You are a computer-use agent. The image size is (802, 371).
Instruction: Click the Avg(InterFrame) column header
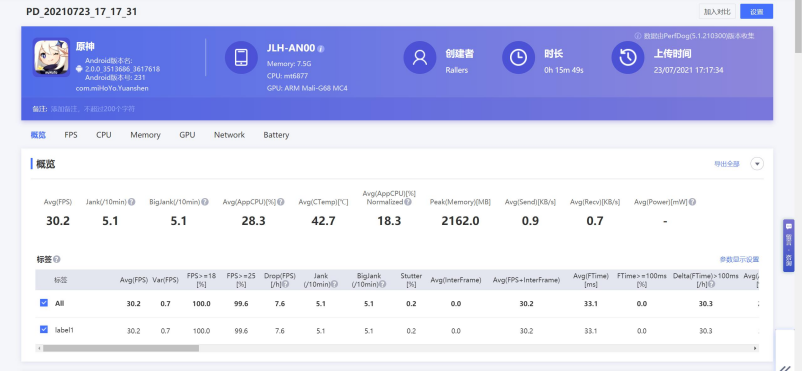tap(456, 280)
